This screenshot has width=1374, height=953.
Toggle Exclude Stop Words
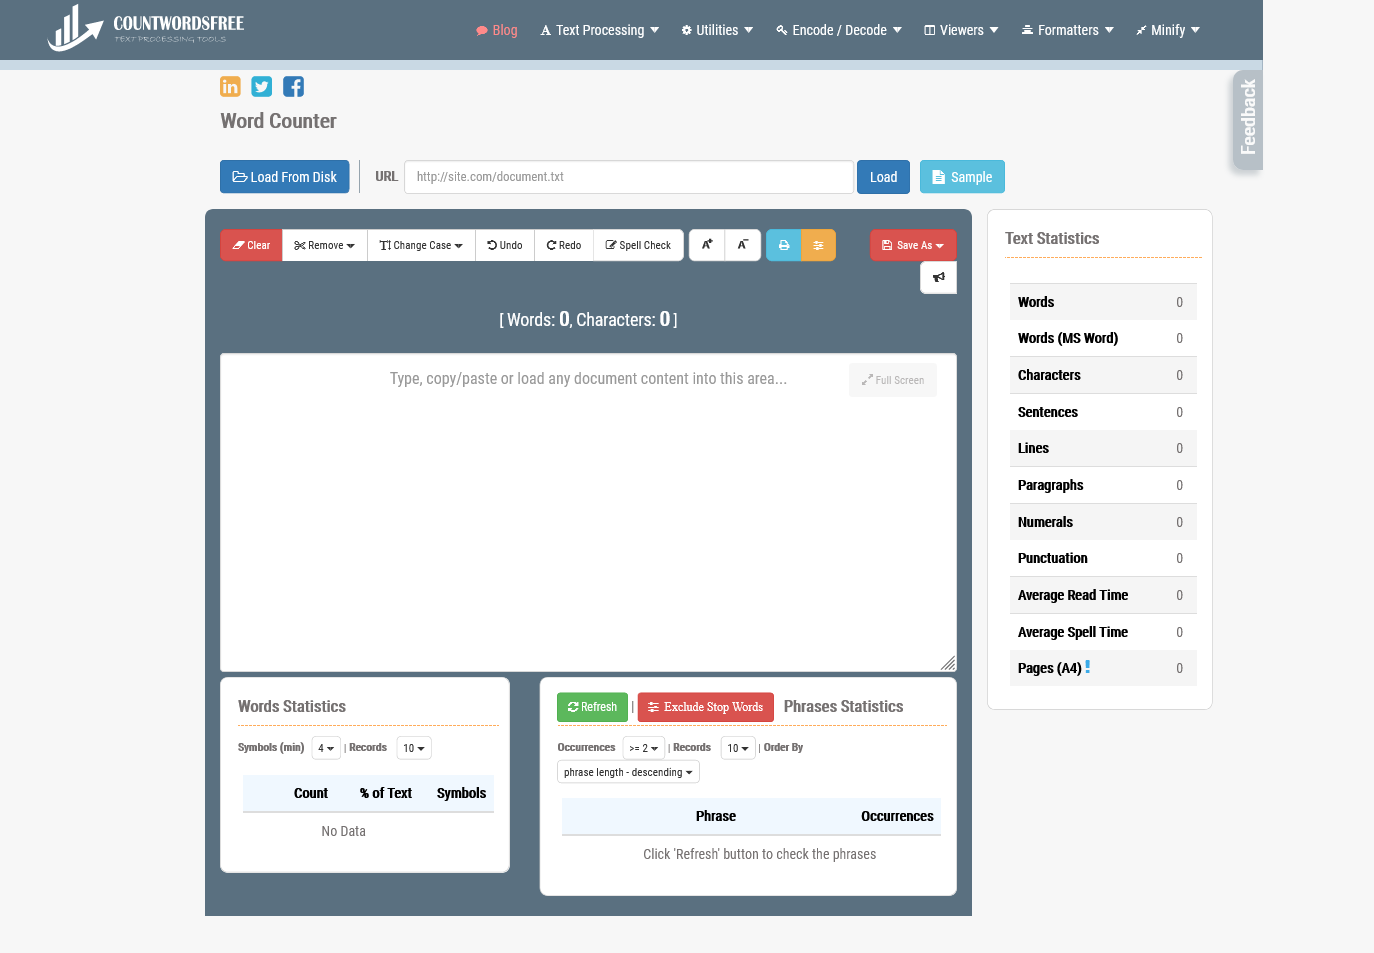tap(705, 707)
